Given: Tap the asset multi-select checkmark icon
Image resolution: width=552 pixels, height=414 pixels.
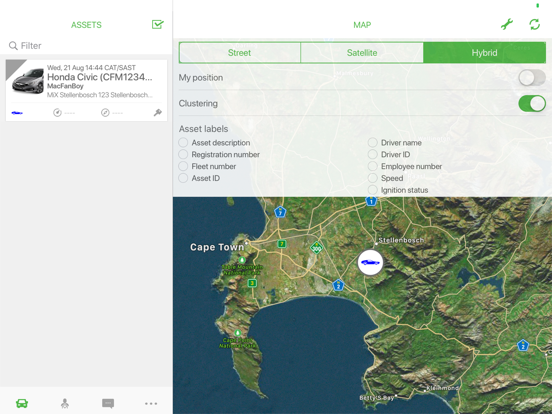Looking at the screenshot, I should (157, 24).
